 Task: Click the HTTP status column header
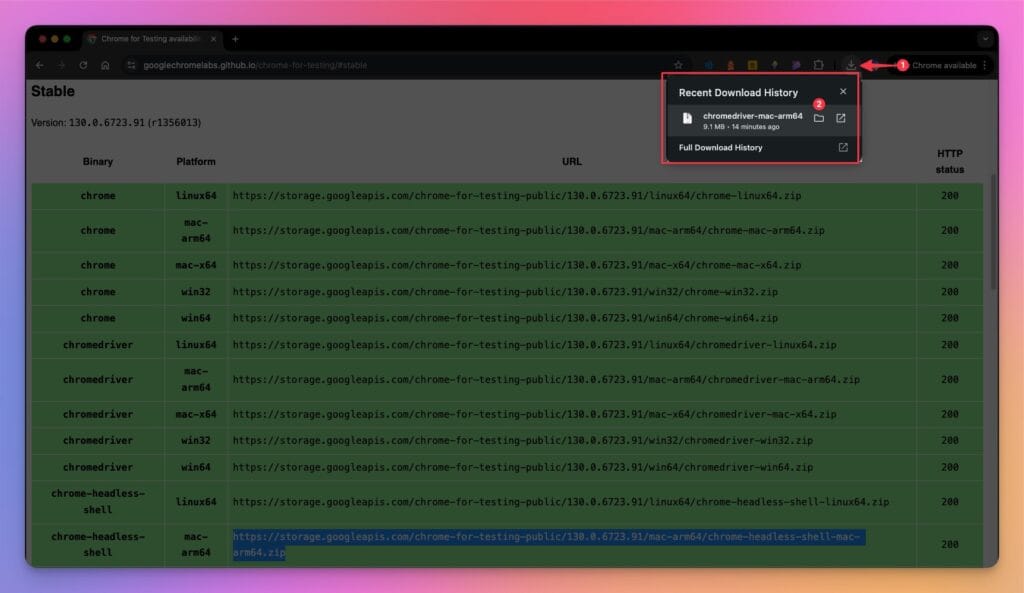pos(950,161)
